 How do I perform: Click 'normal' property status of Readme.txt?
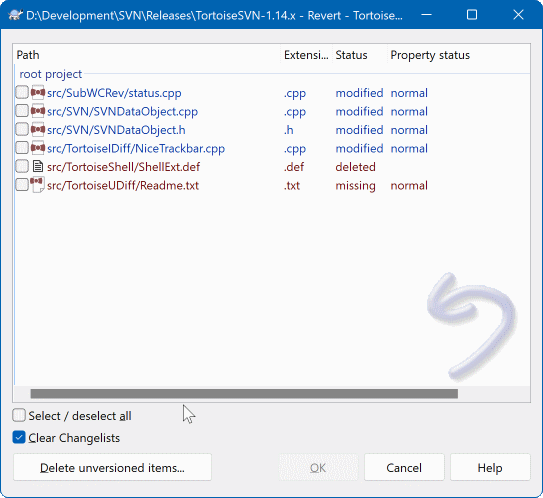[x=409, y=185]
